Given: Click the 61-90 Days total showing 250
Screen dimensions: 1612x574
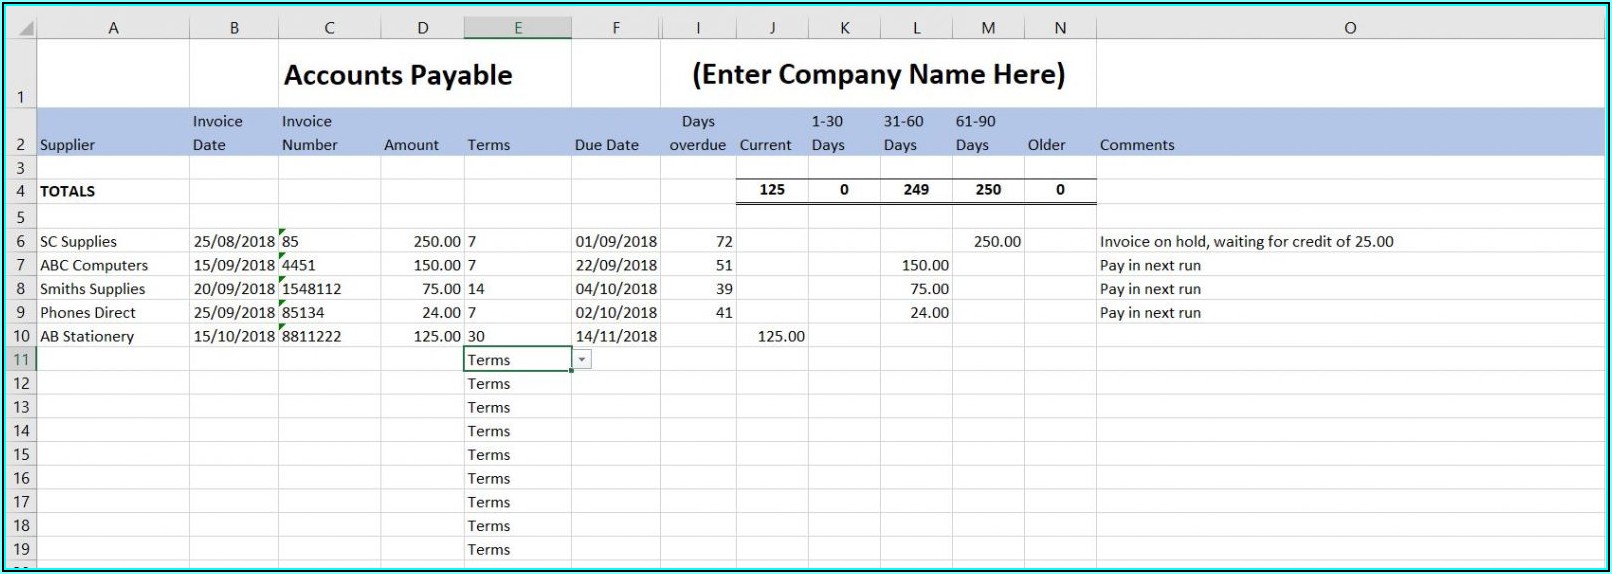Looking at the screenshot, I should click(x=988, y=190).
